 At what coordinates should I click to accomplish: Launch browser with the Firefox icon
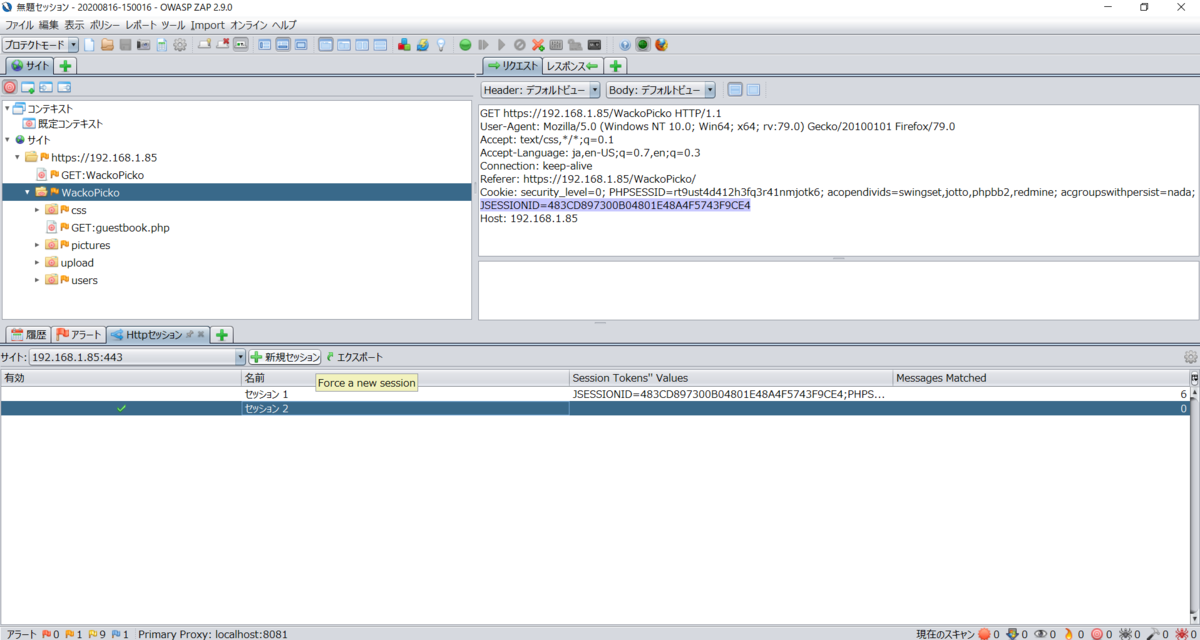coord(661,45)
